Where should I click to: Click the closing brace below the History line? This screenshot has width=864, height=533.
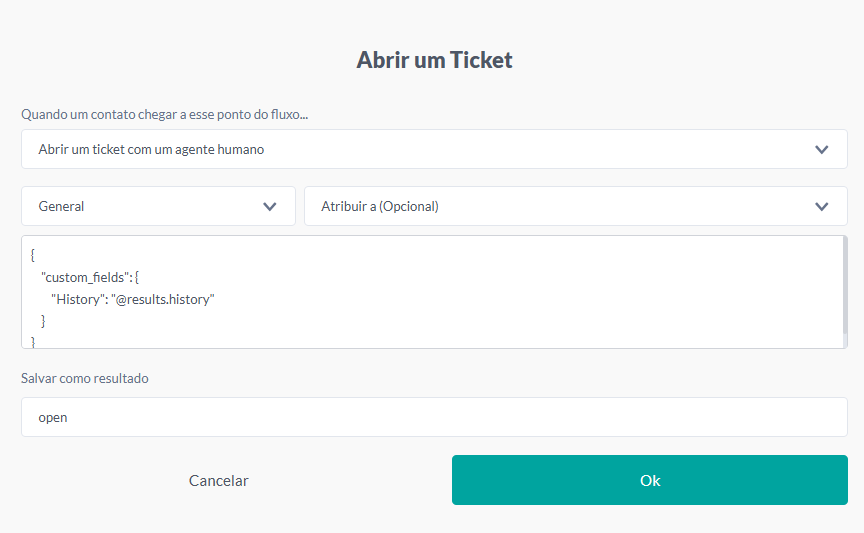pos(43,321)
